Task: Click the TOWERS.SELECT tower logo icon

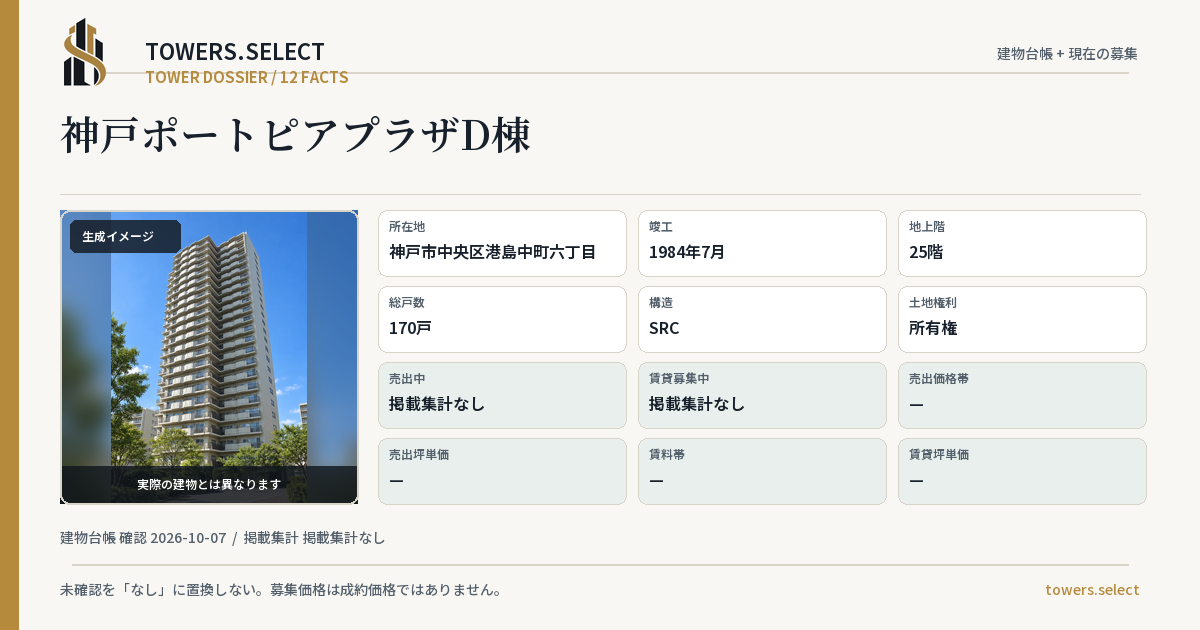Action: [84, 52]
